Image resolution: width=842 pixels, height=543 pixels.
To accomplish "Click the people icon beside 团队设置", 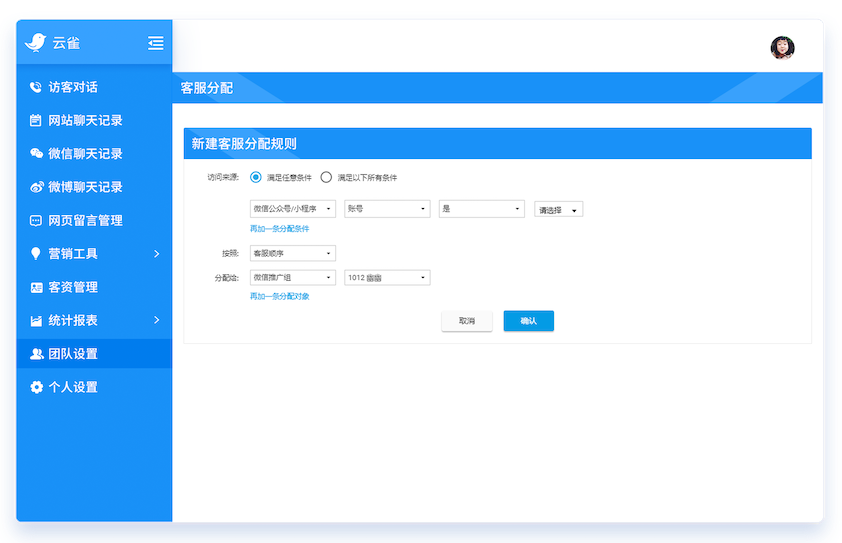I will coord(37,354).
